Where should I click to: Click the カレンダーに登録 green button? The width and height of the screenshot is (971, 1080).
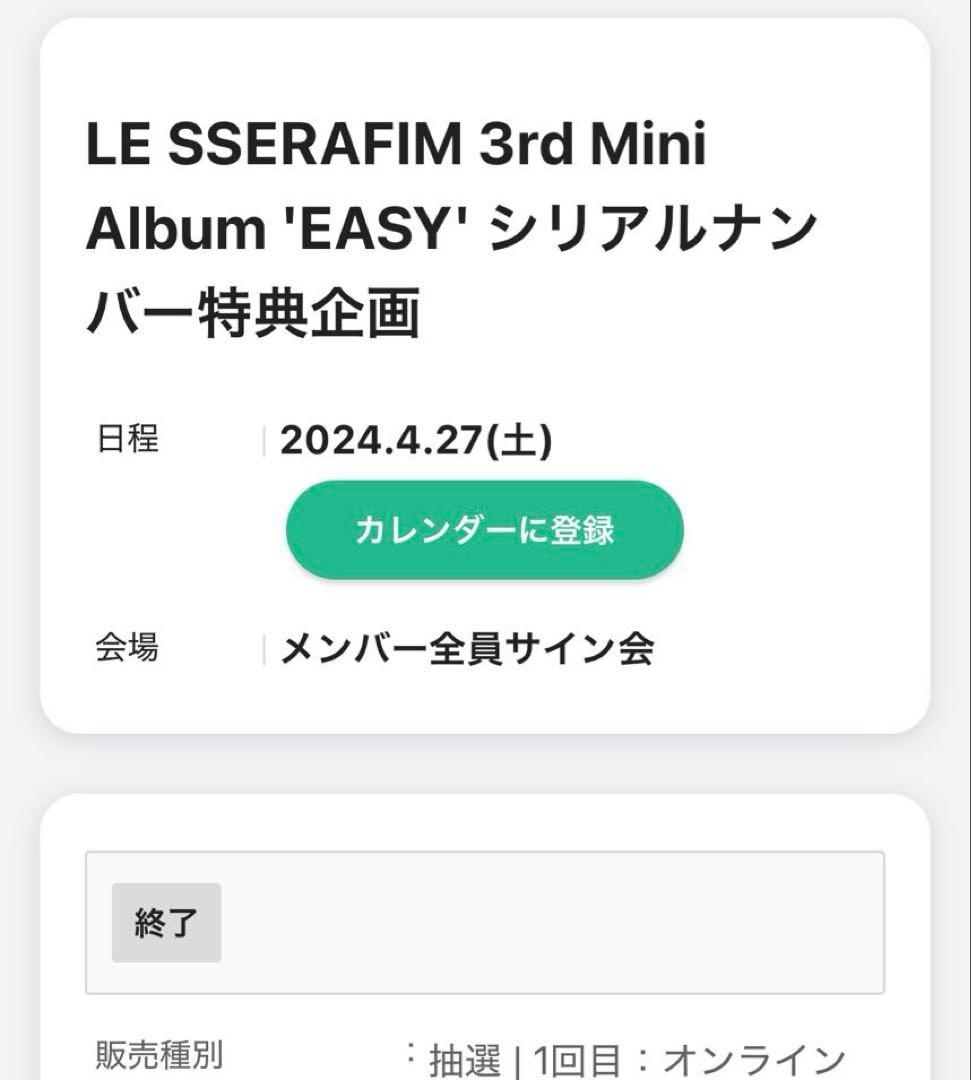(484, 532)
